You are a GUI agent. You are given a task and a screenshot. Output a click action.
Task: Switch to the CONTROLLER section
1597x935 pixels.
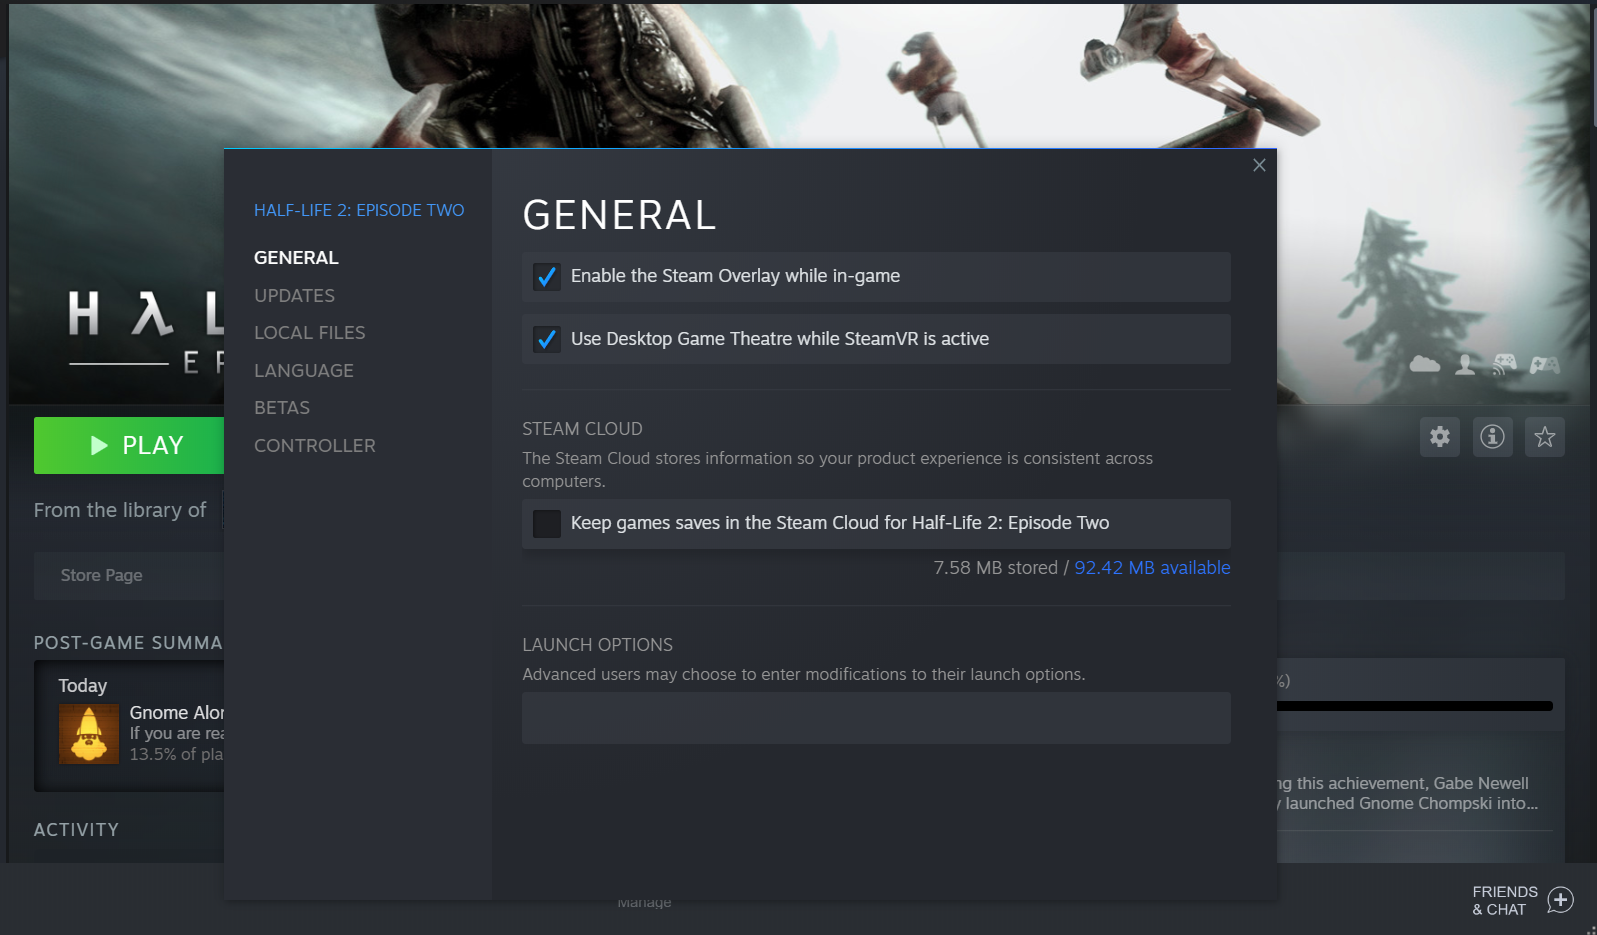tap(315, 446)
